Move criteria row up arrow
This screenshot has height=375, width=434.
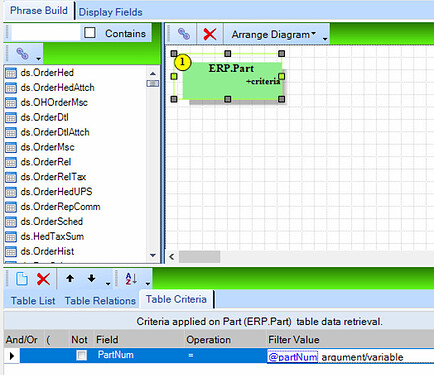point(70,278)
